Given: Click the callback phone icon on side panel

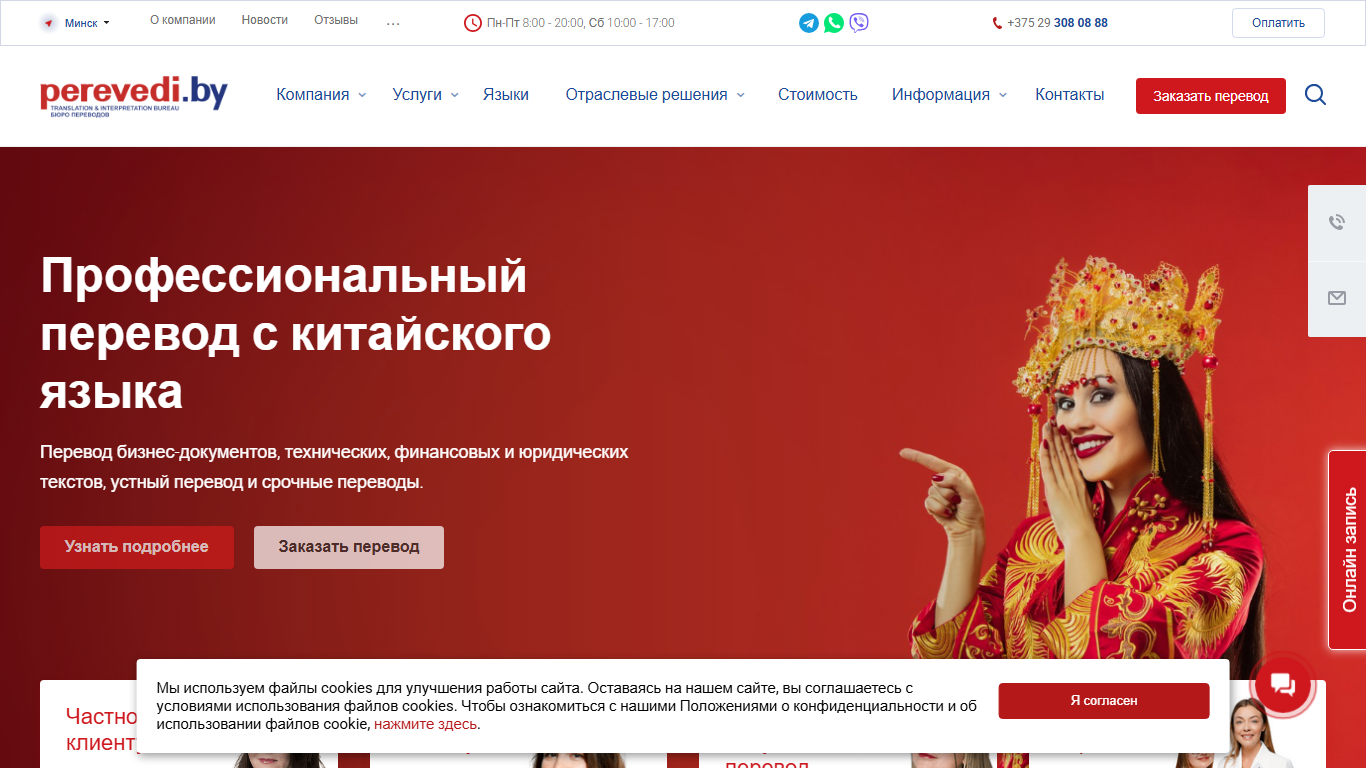Looking at the screenshot, I should (x=1337, y=222).
